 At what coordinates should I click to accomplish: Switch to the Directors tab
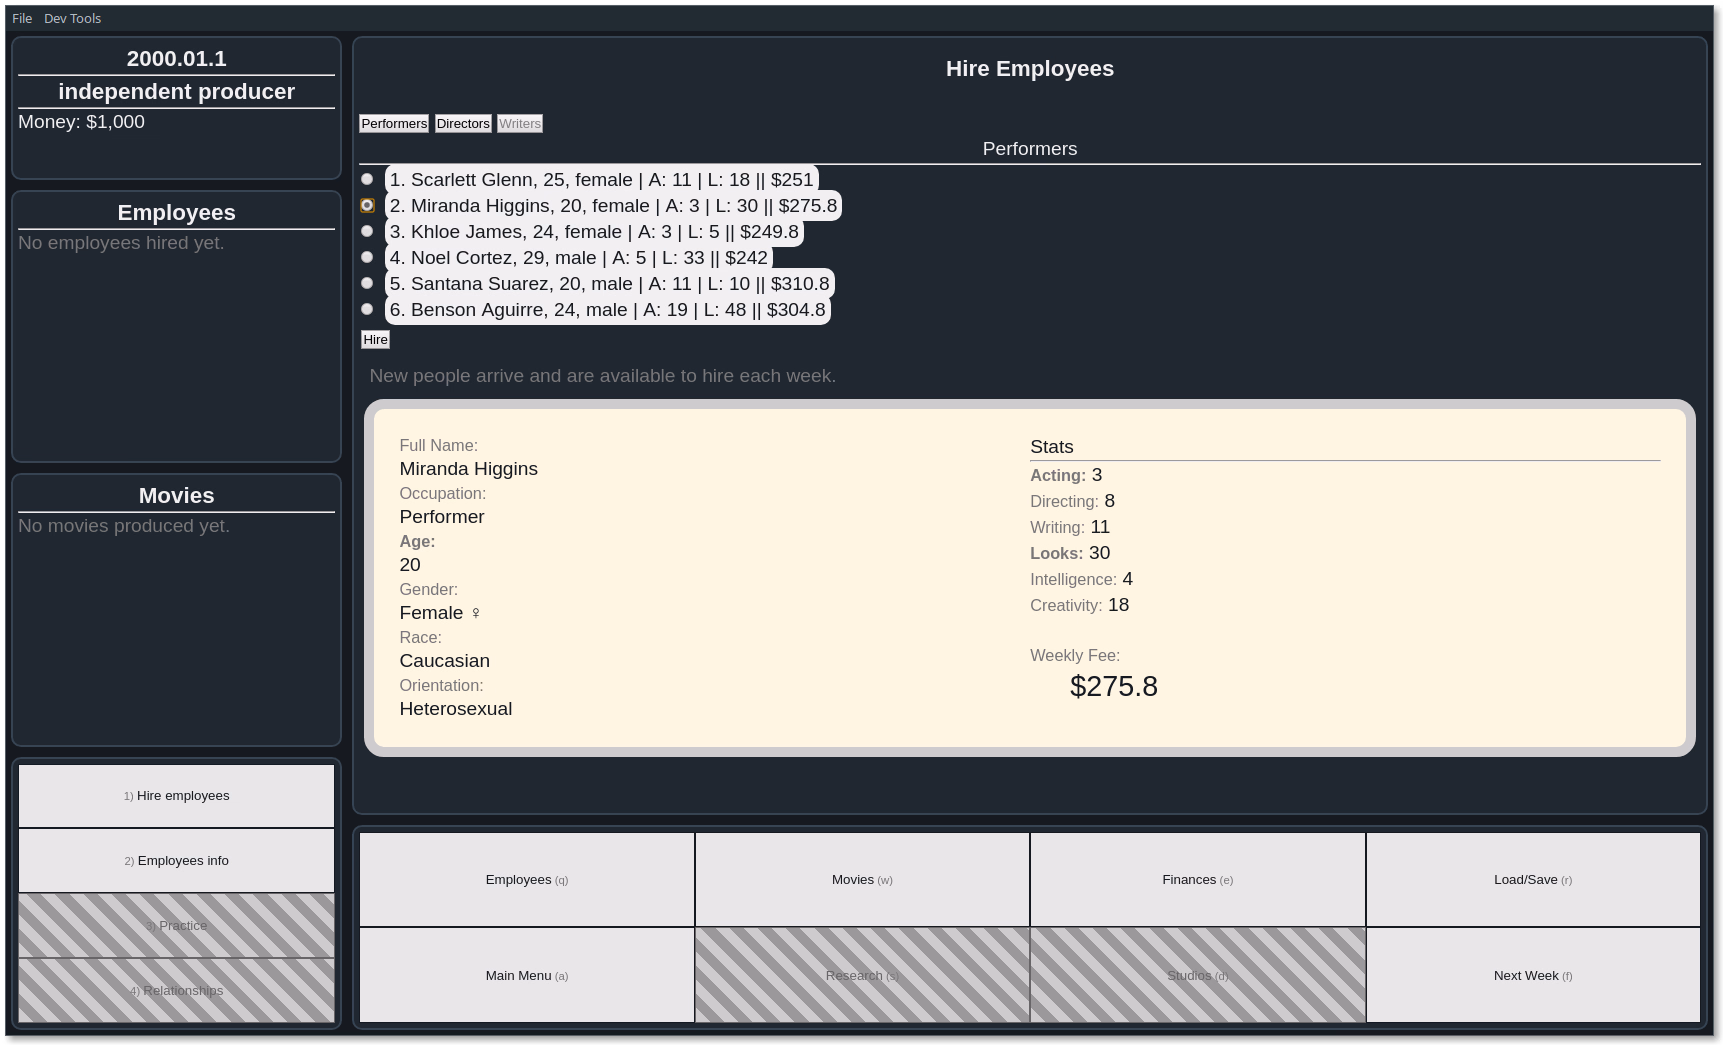463,124
